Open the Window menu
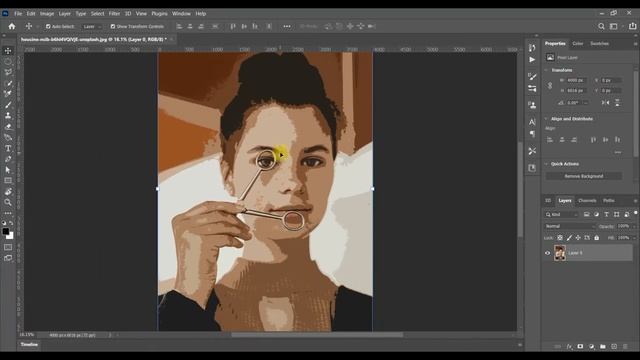The height and width of the screenshot is (360, 640). pyautogui.click(x=181, y=13)
